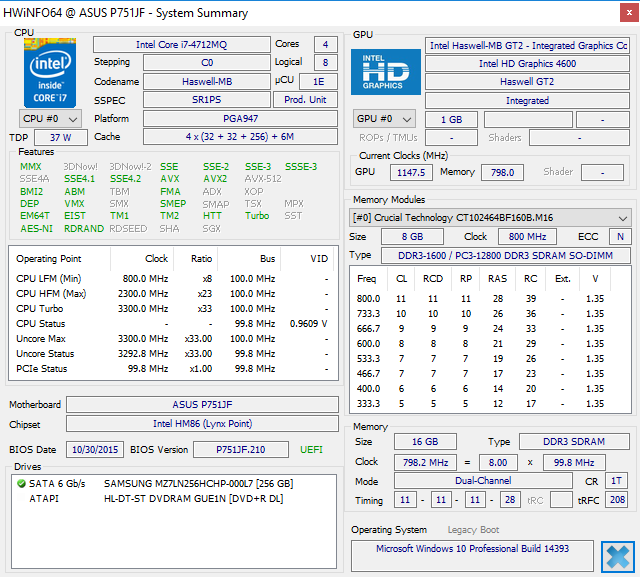Select the CPU HFM (Max) row

point(173,294)
